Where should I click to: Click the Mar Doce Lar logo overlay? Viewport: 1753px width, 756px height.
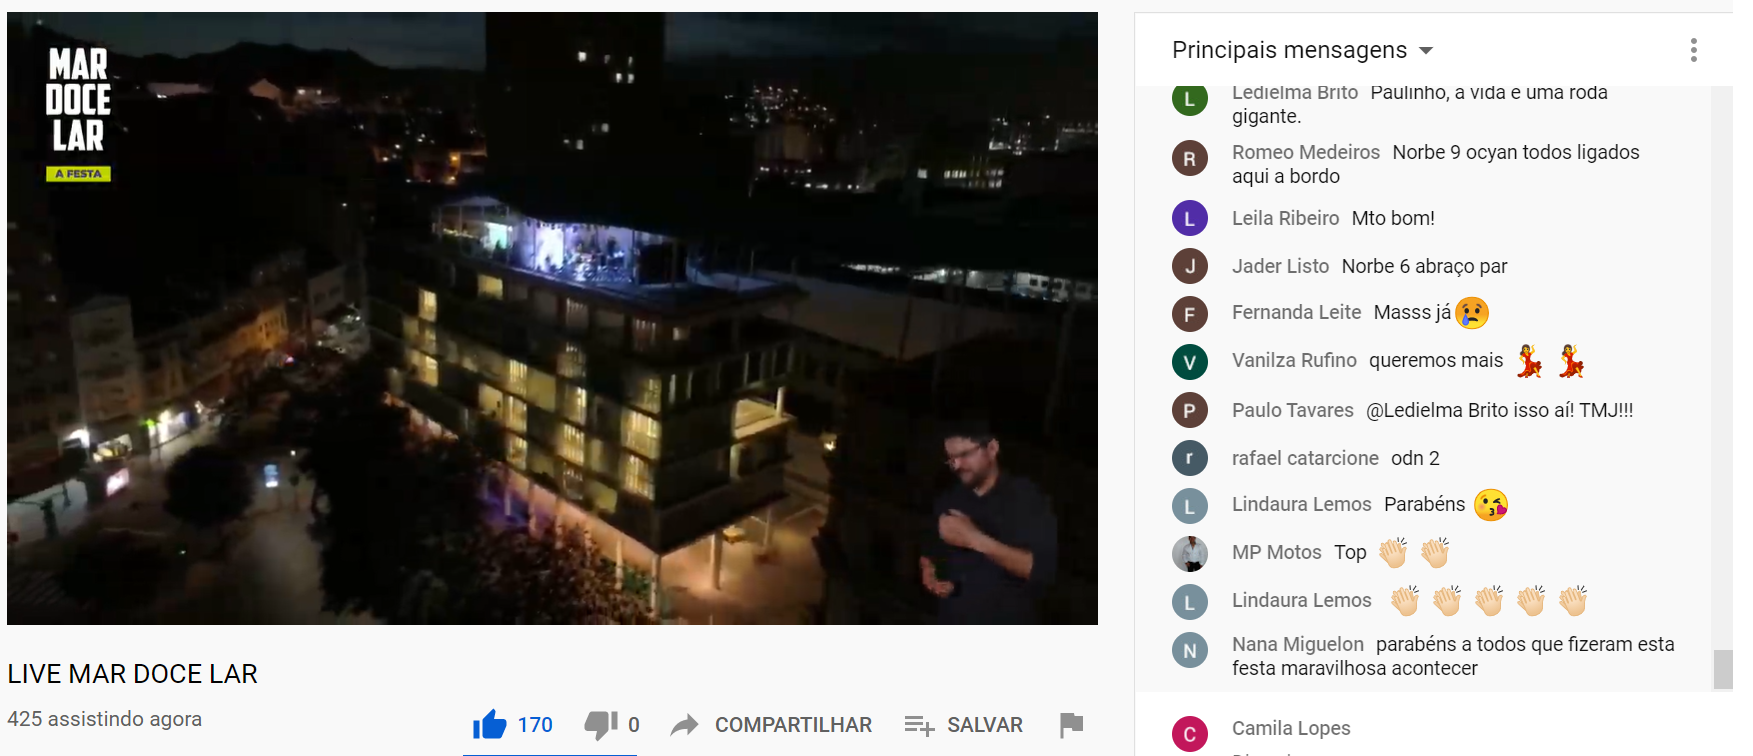[x=78, y=114]
